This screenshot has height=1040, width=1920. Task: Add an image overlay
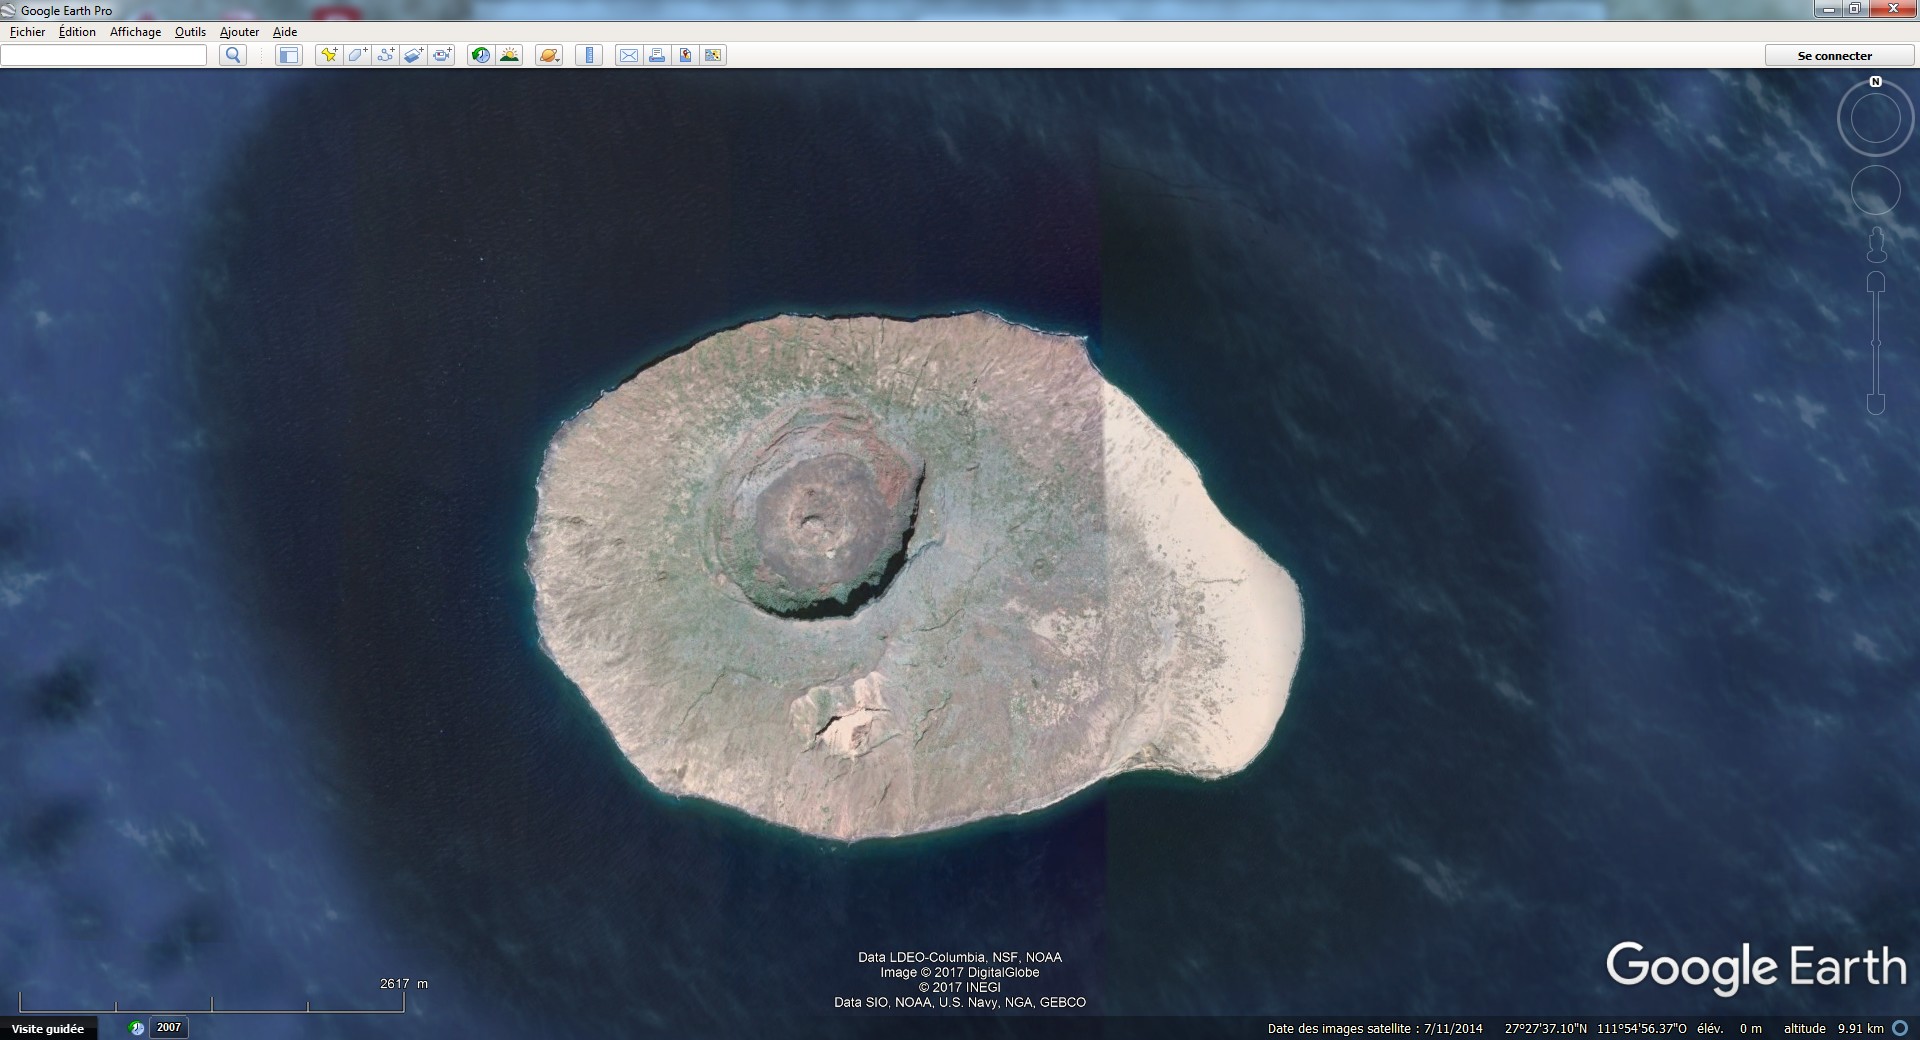point(413,55)
